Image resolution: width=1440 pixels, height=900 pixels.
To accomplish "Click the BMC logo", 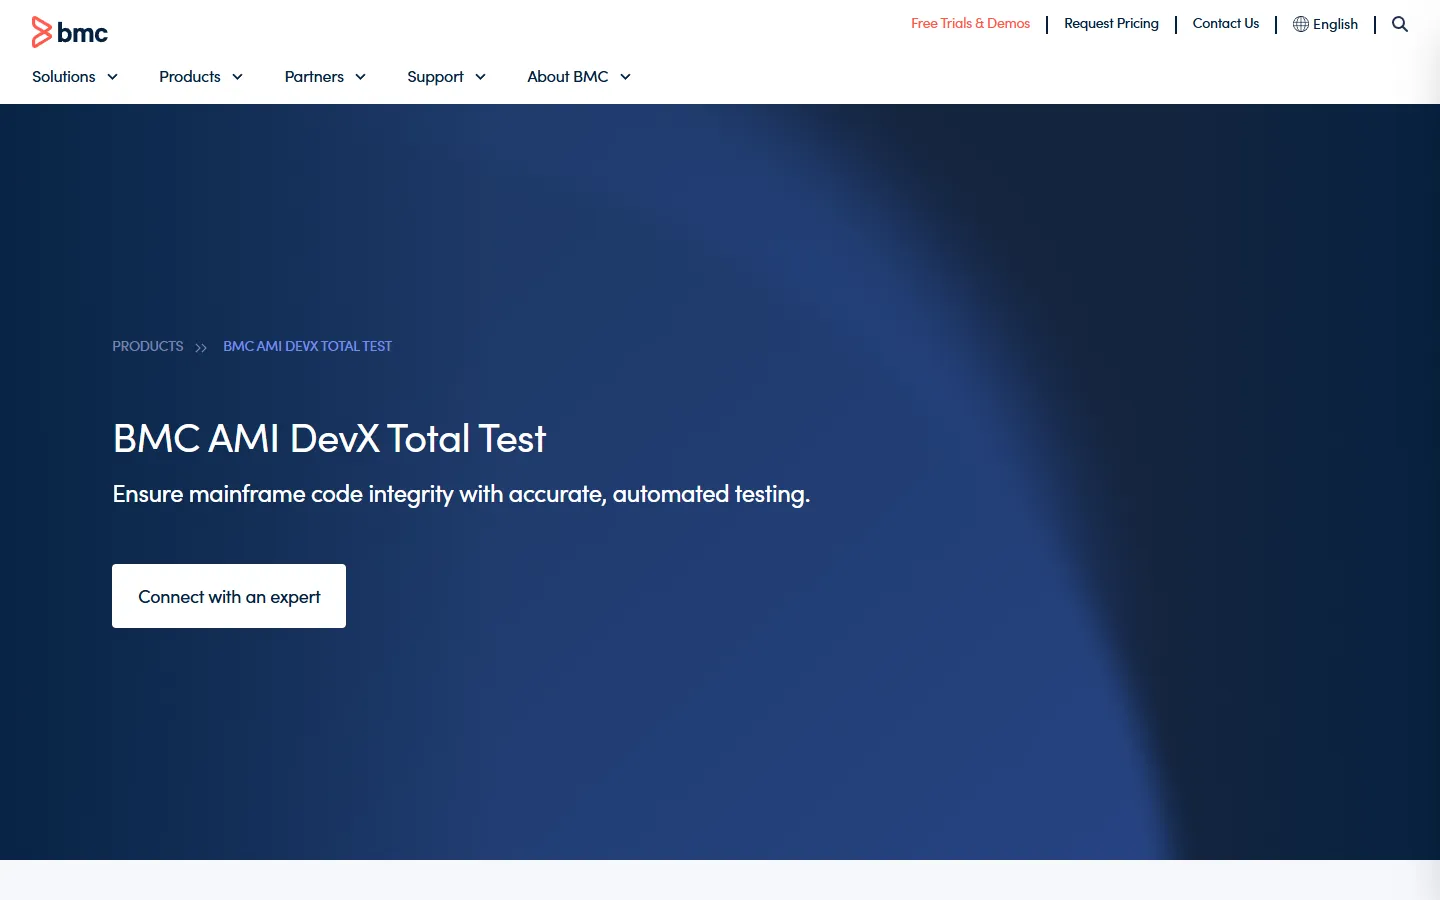I will [70, 32].
